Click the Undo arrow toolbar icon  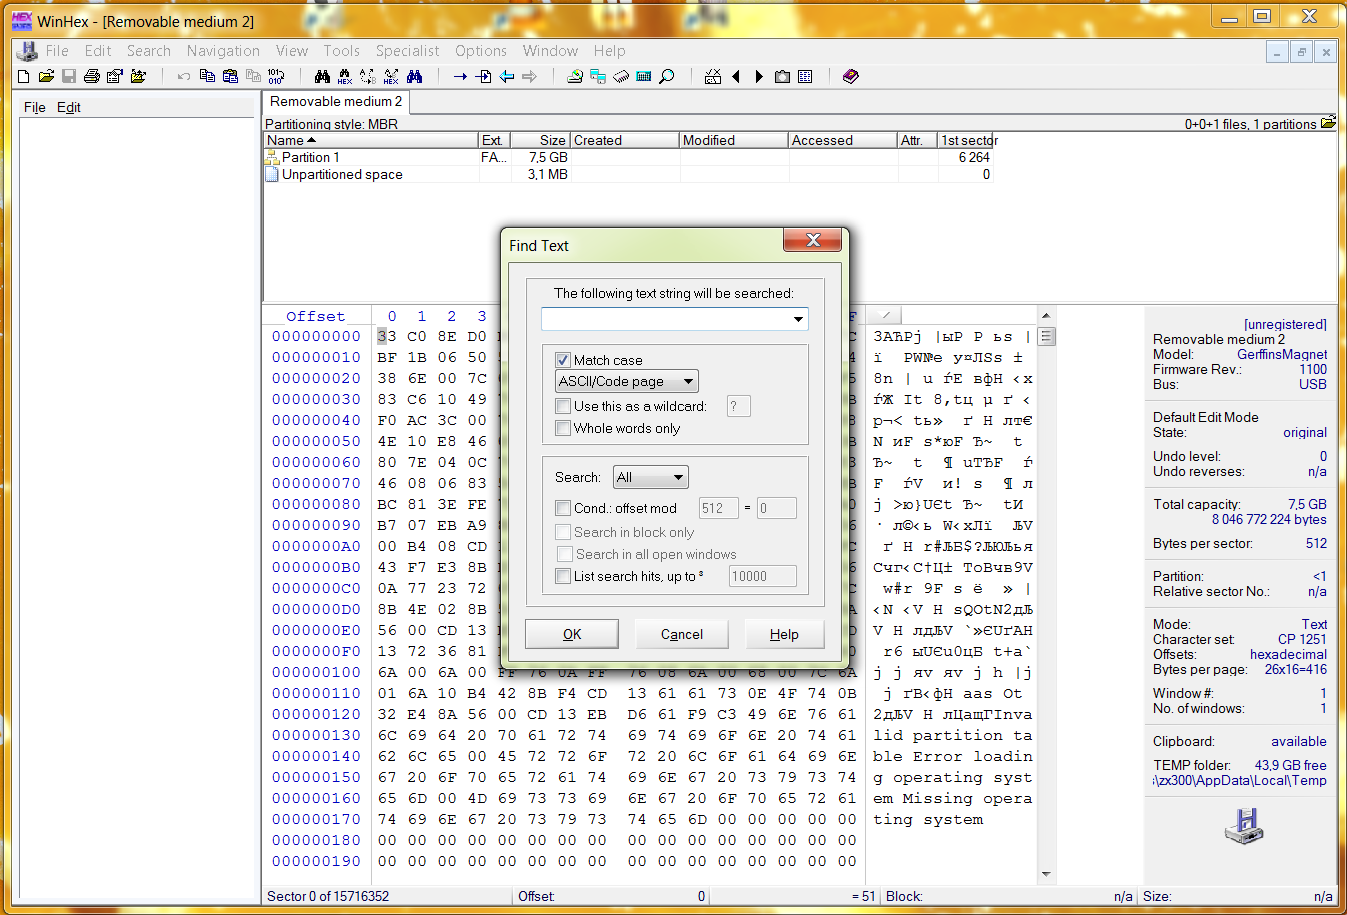point(184,76)
